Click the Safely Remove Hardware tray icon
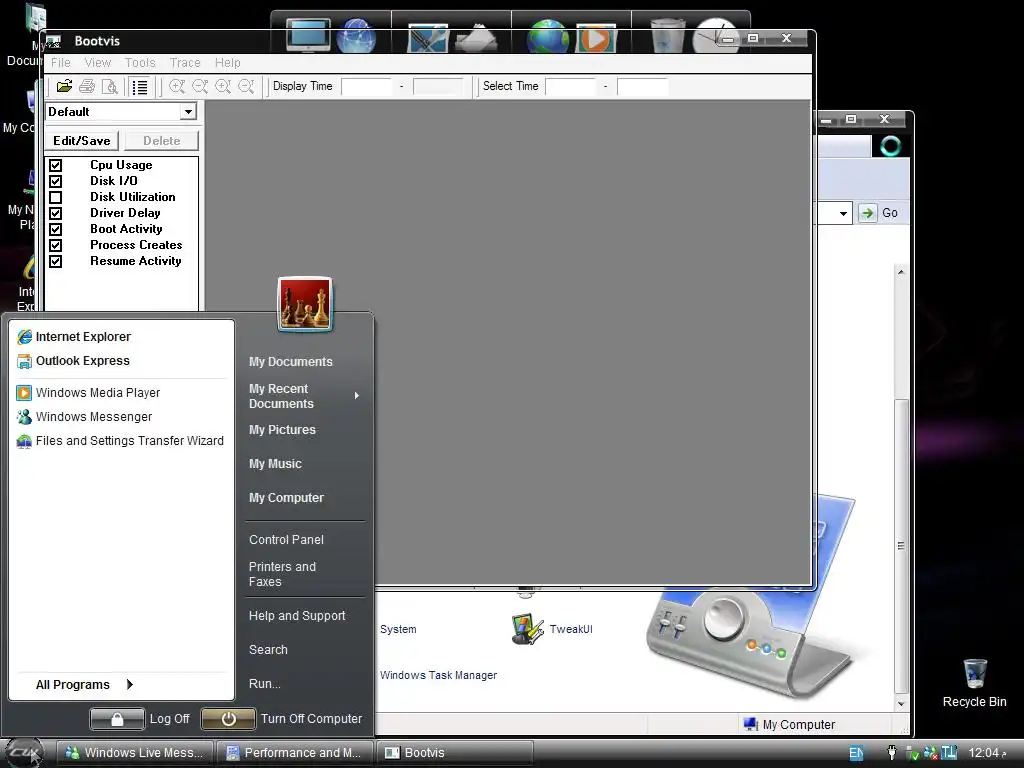Image resolution: width=1024 pixels, height=768 pixels. coord(912,753)
